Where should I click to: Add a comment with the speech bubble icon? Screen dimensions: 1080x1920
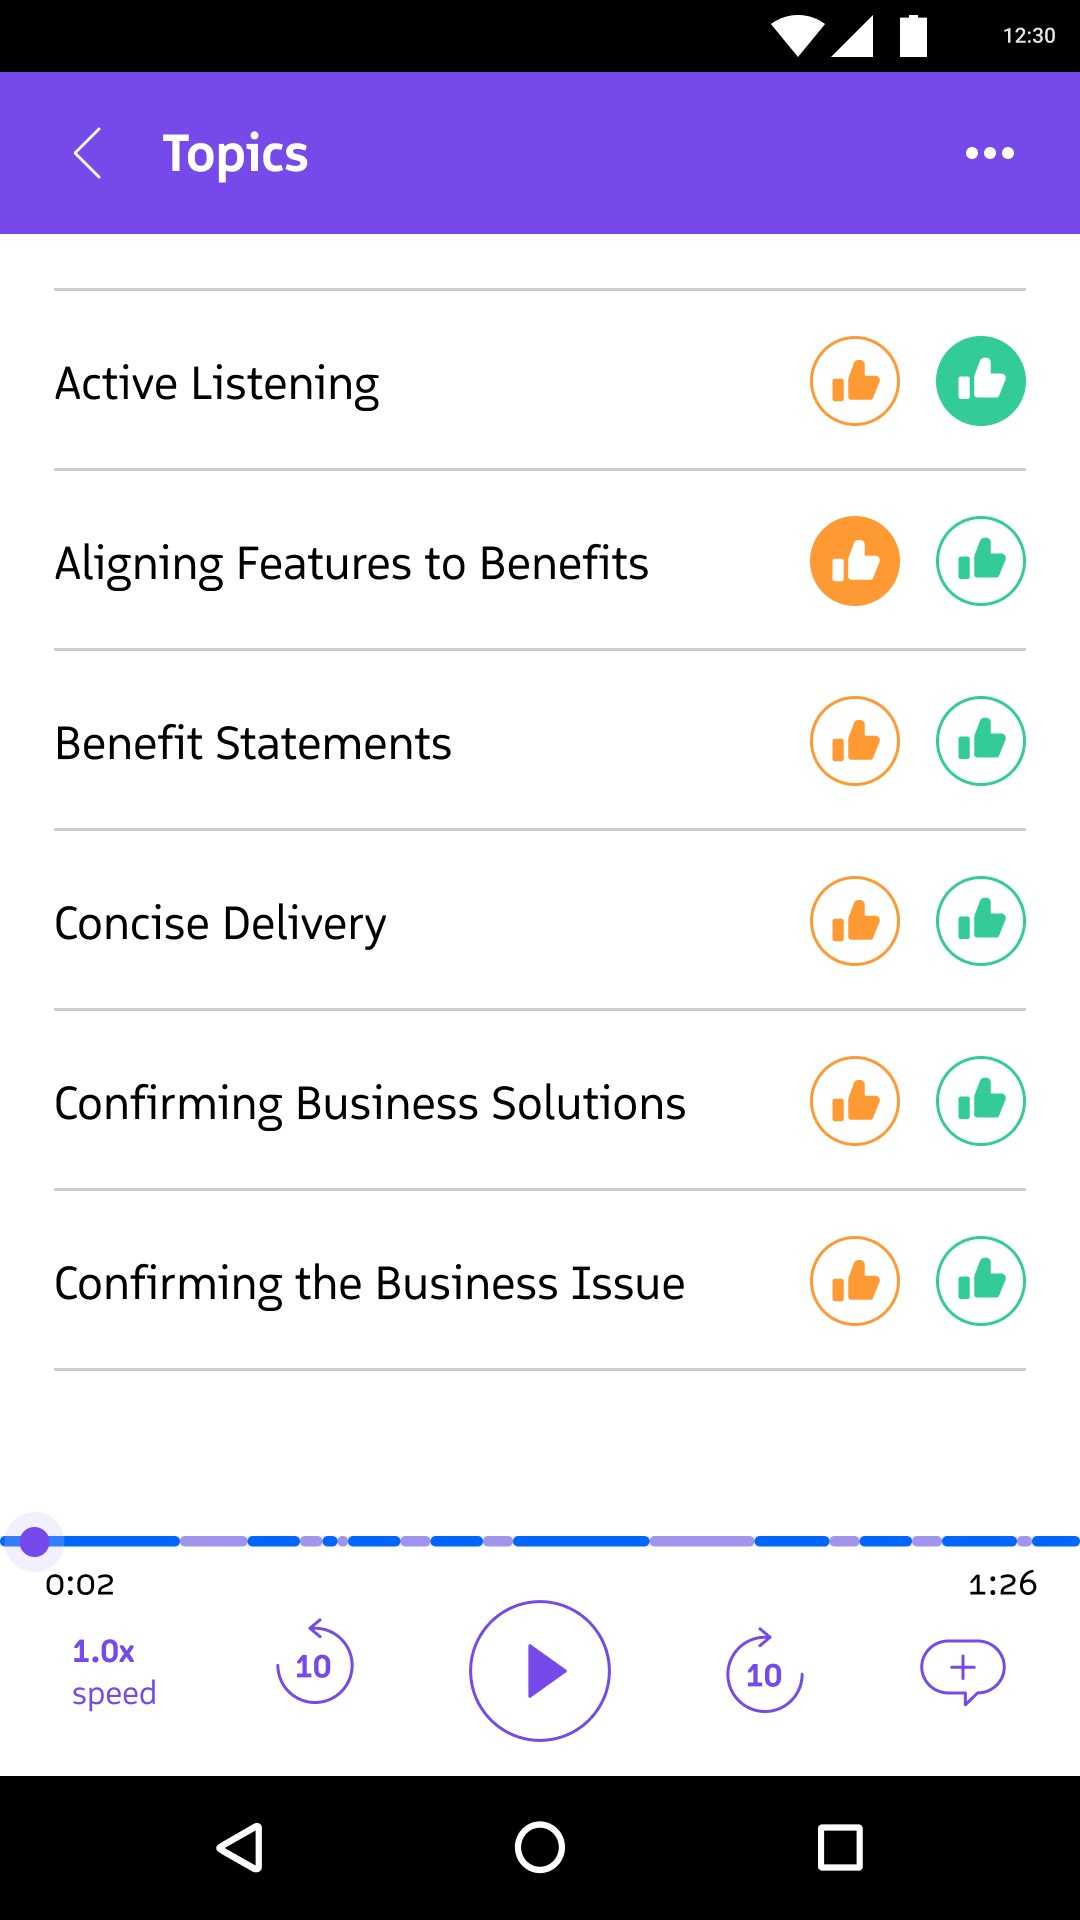(x=962, y=1670)
